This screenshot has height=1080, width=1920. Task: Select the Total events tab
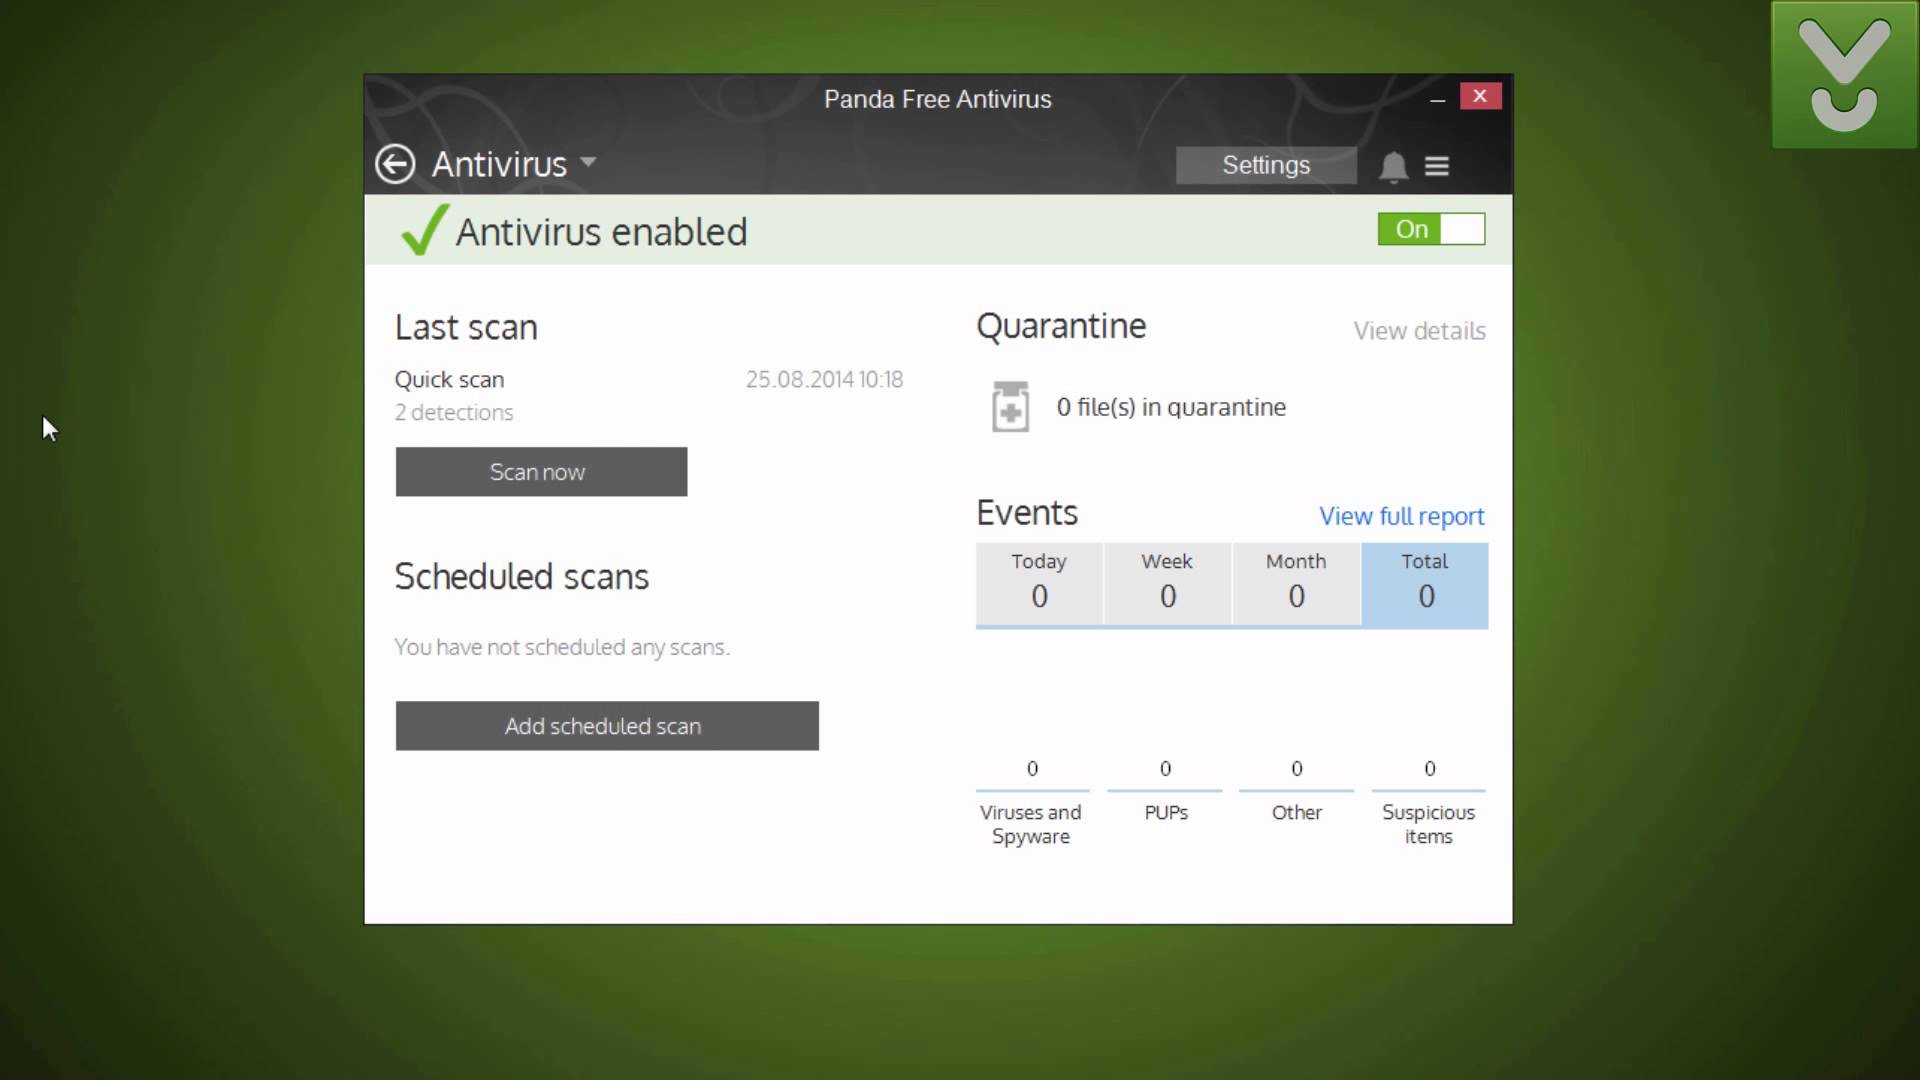pyautogui.click(x=1425, y=585)
